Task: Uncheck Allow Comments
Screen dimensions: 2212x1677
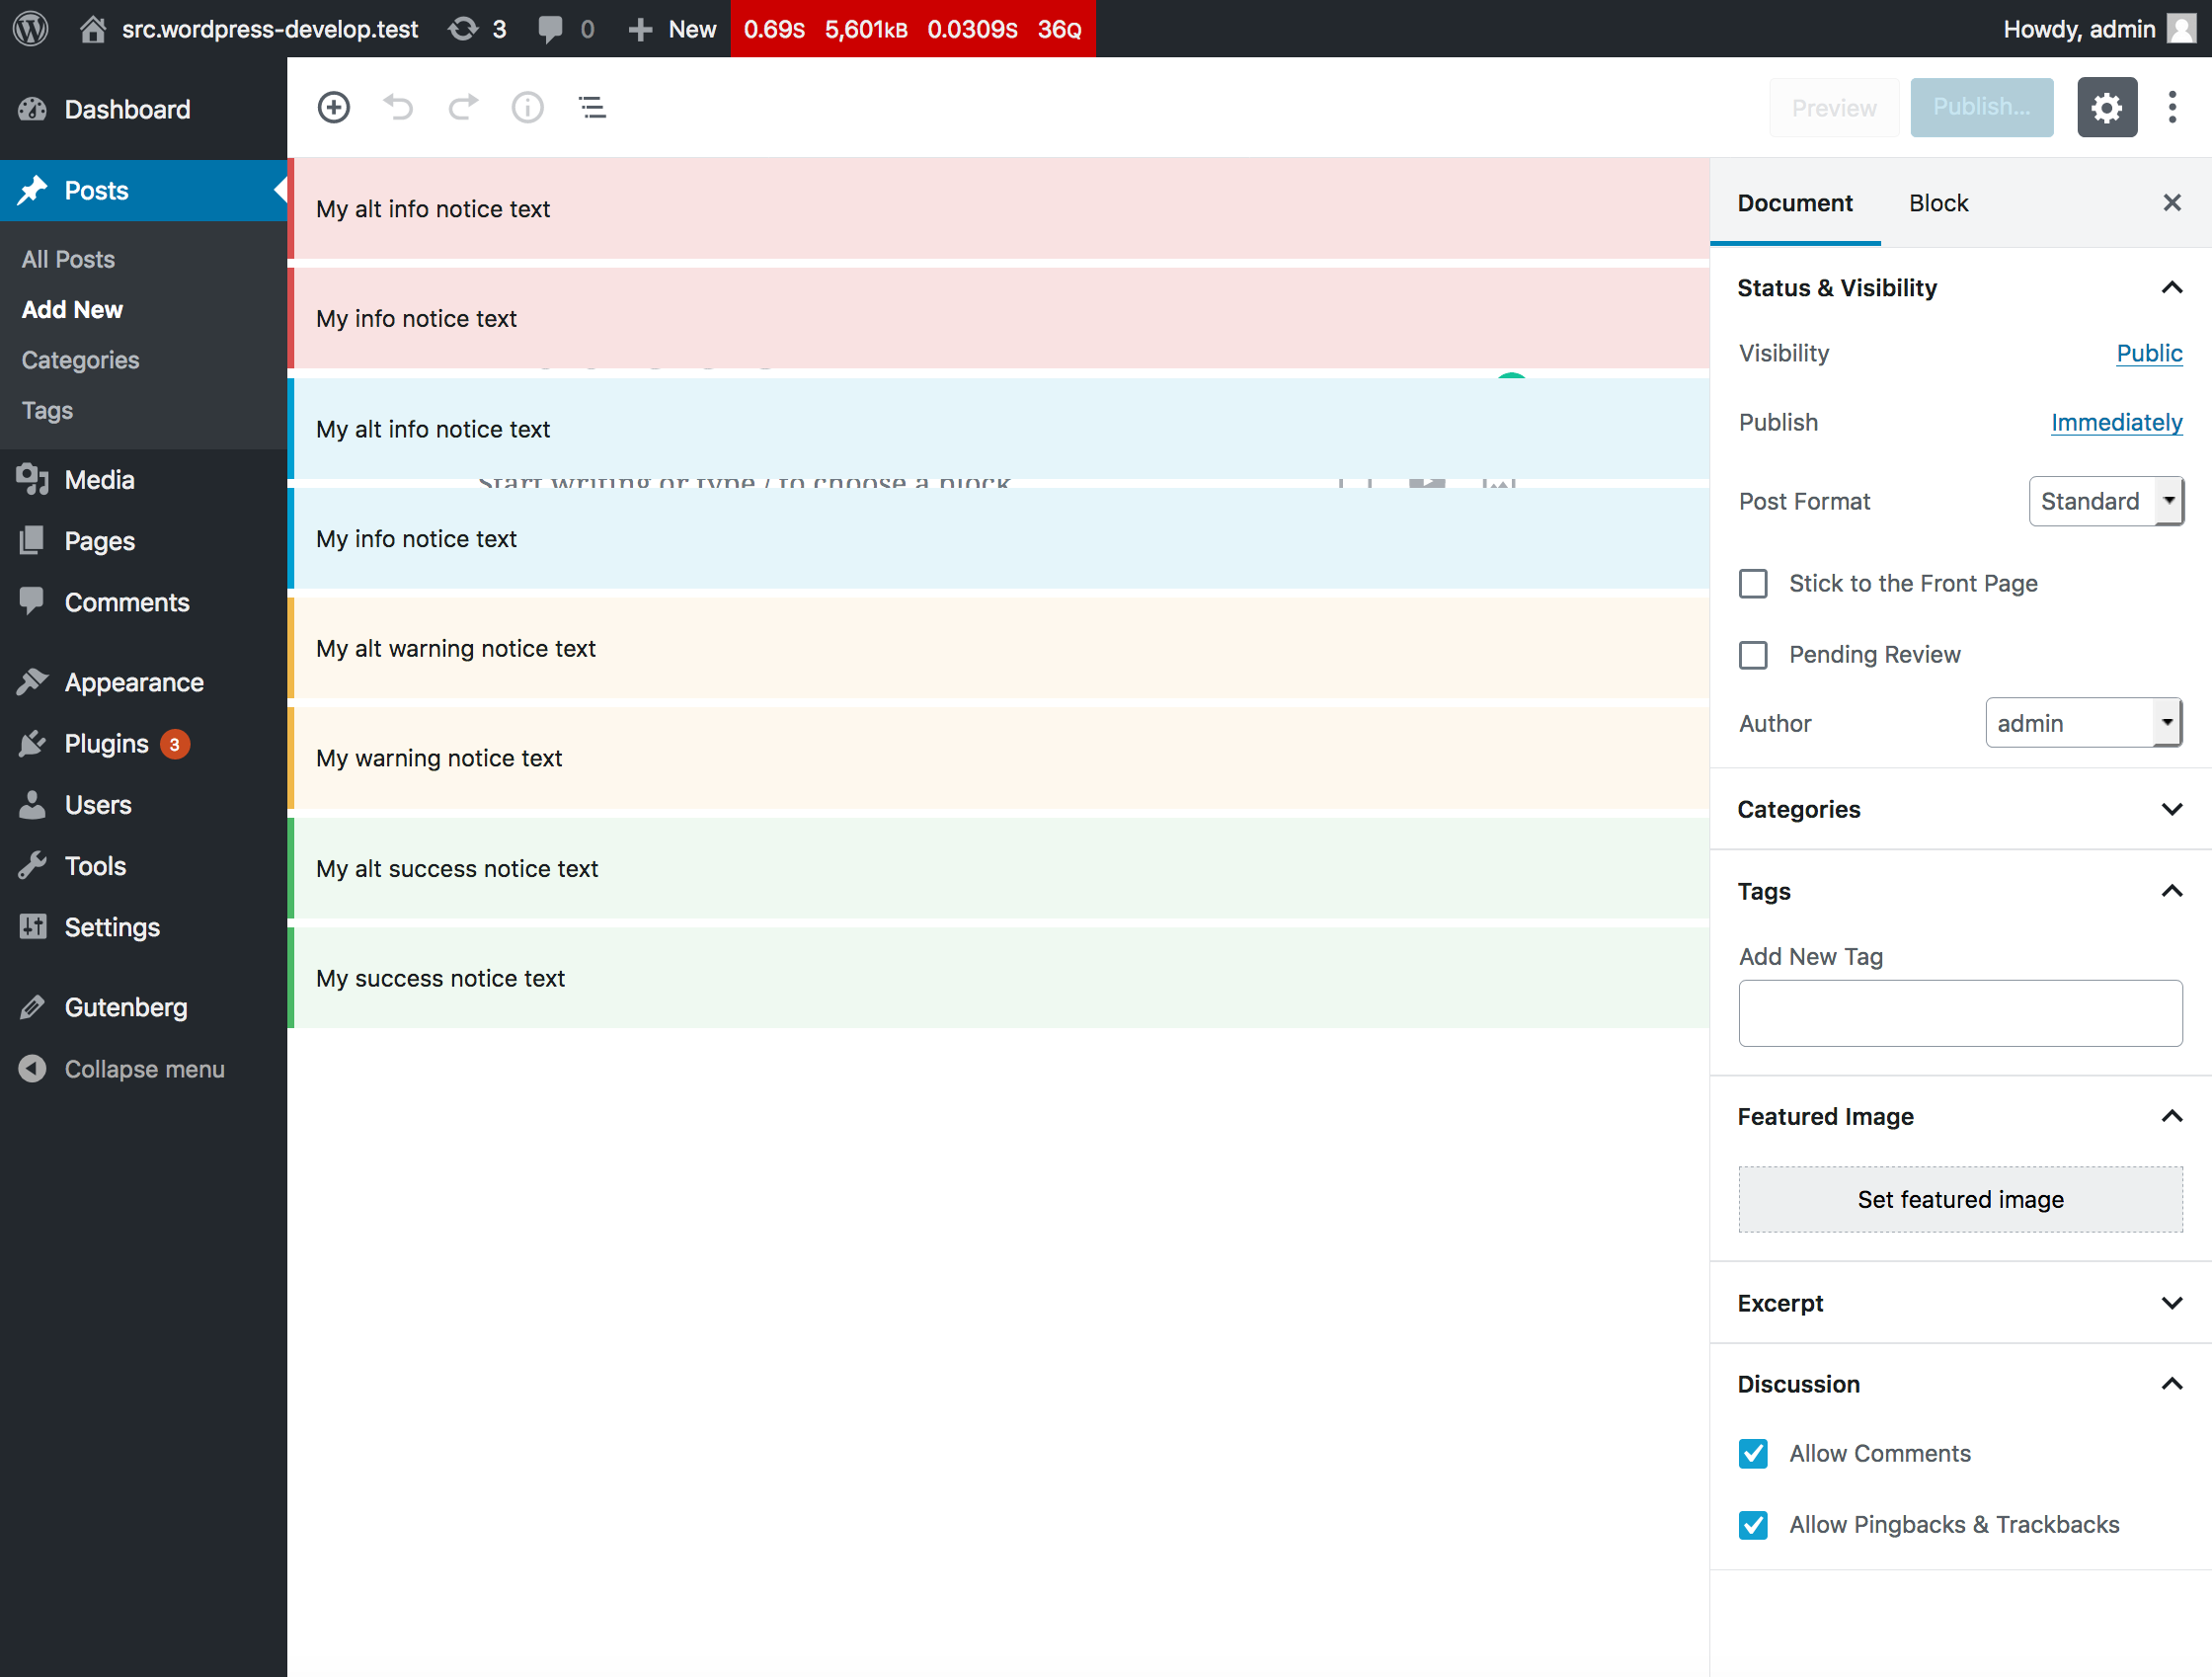Action: pyautogui.click(x=1753, y=1453)
